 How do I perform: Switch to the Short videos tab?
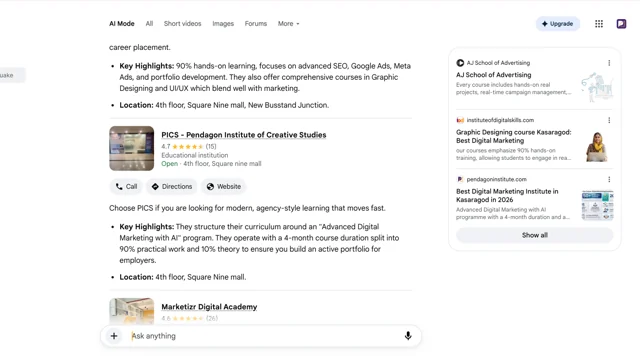pos(182,24)
